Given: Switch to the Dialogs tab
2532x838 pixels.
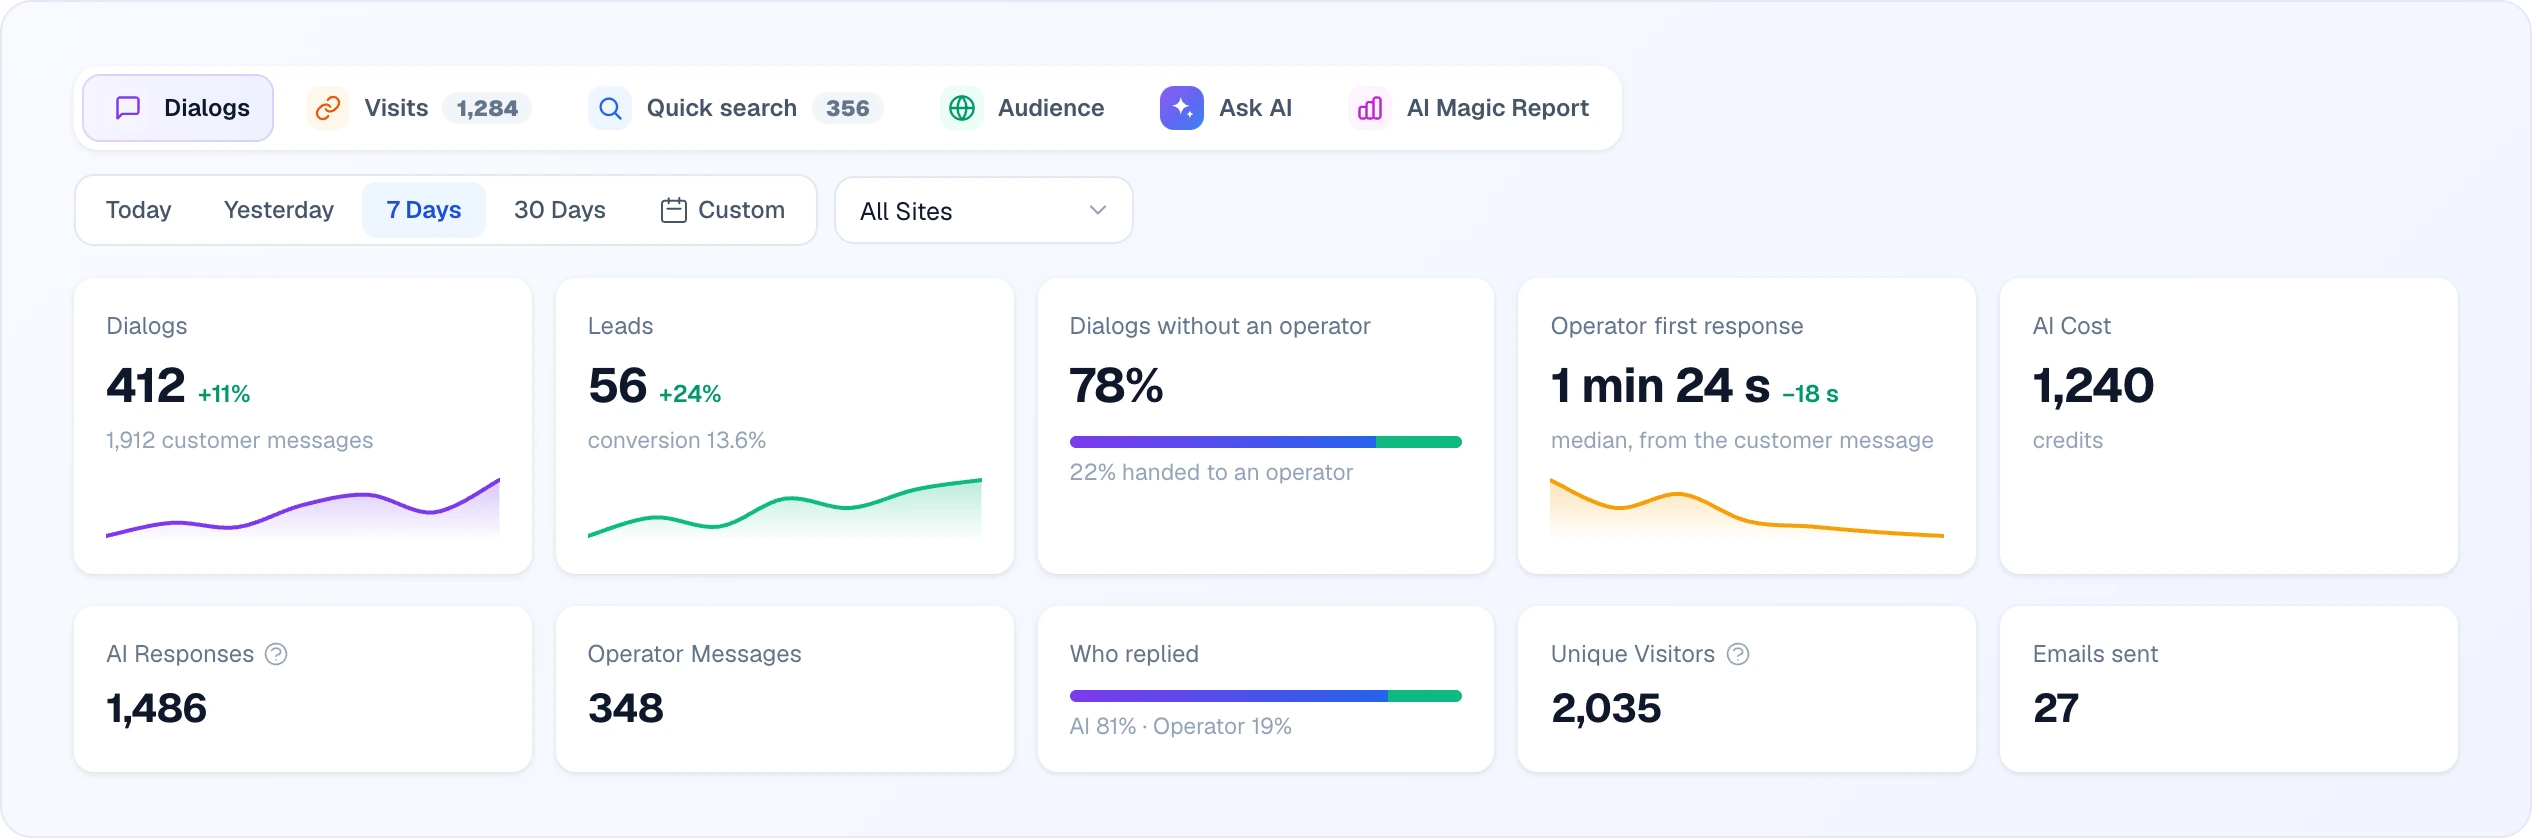Looking at the screenshot, I should pos(178,108).
